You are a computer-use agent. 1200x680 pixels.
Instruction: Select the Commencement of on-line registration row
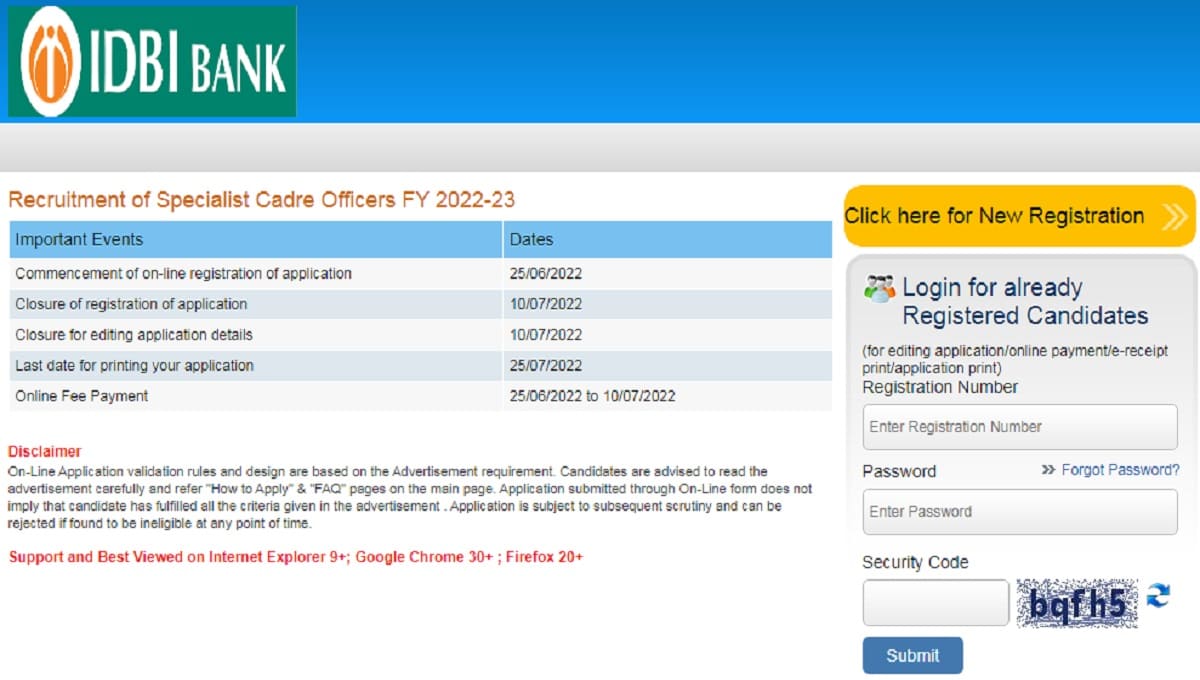(x=183, y=273)
